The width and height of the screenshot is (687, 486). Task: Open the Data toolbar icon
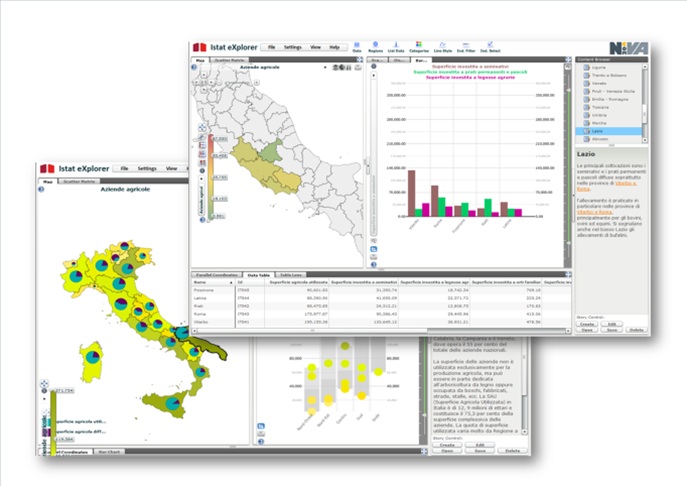357,47
